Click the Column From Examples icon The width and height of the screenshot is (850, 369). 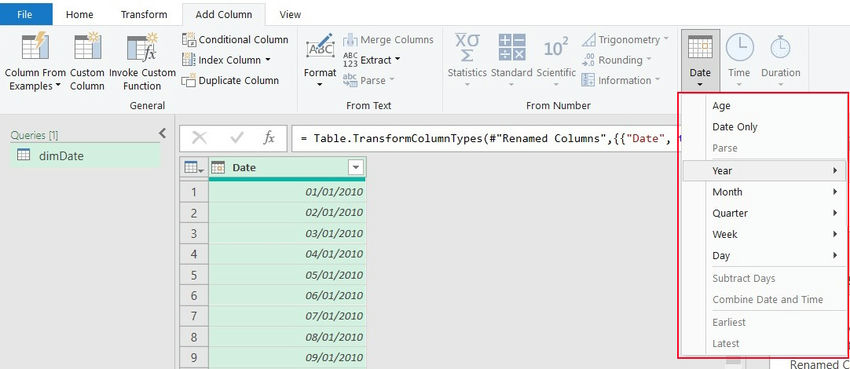(35, 46)
